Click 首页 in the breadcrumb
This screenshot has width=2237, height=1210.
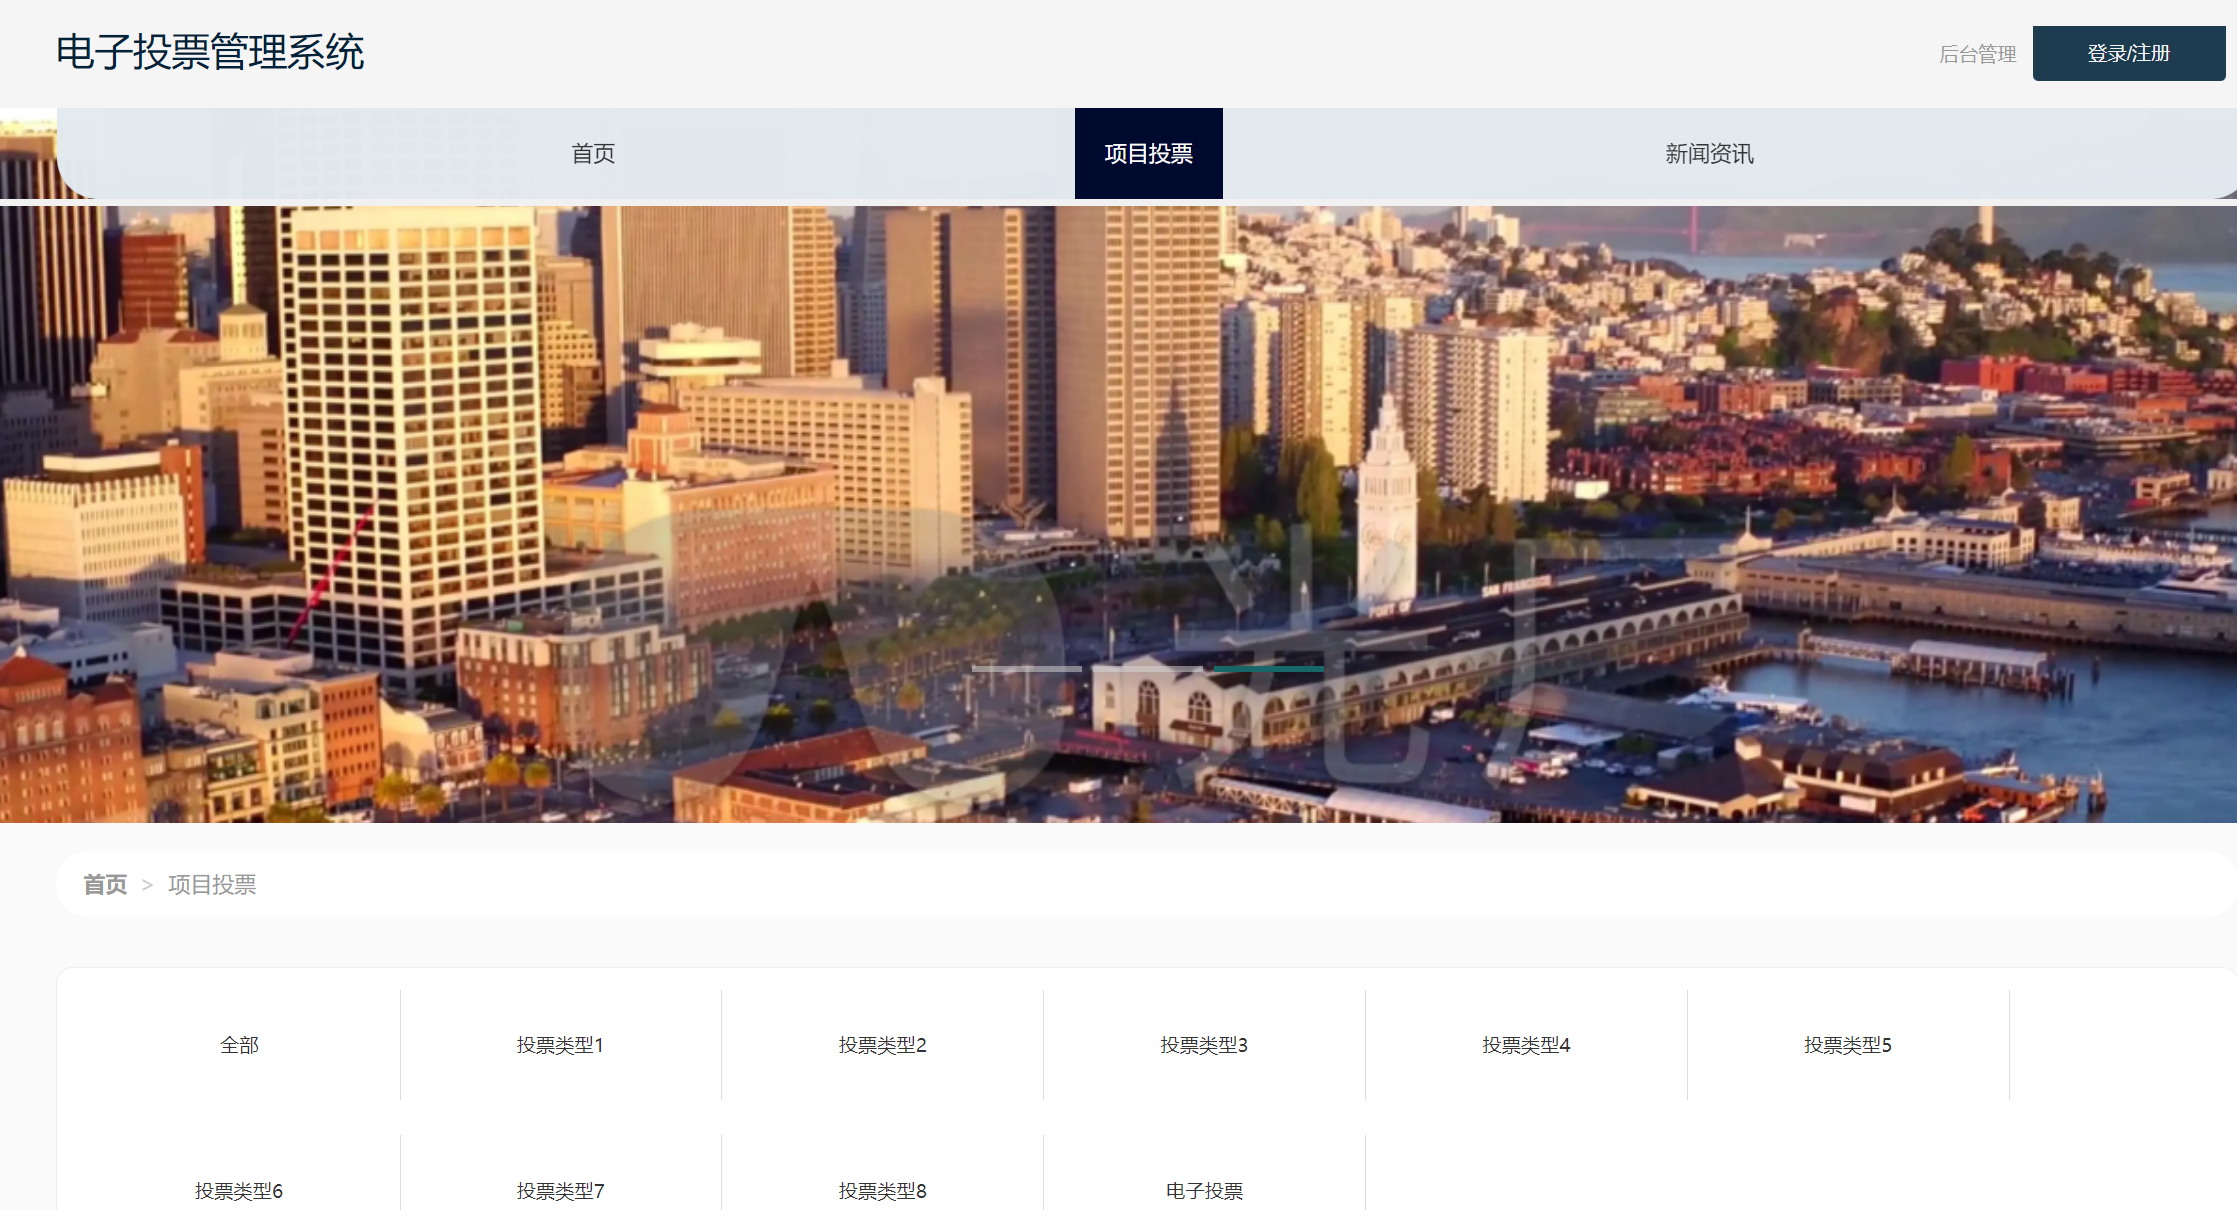[x=105, y=885]
